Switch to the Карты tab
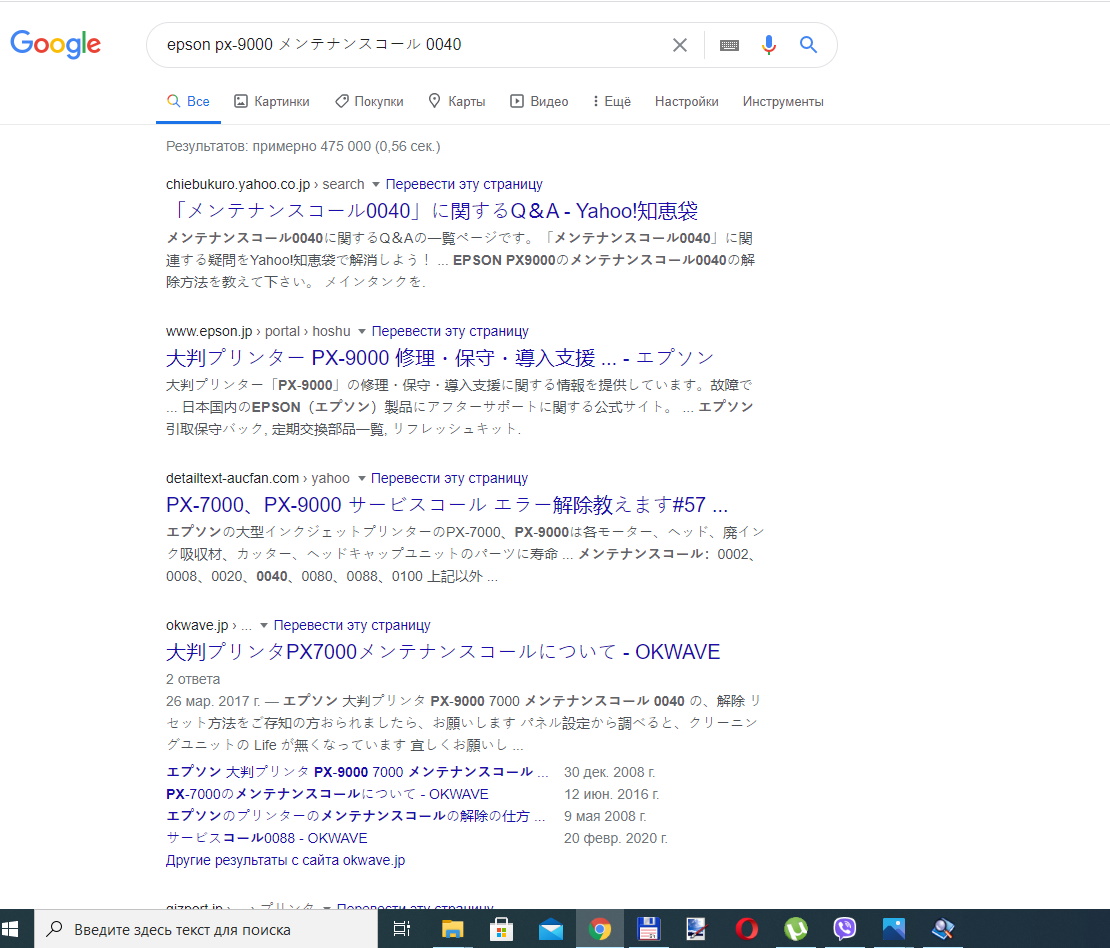Viewport: 1110px width, 948px height. (457, 101)
